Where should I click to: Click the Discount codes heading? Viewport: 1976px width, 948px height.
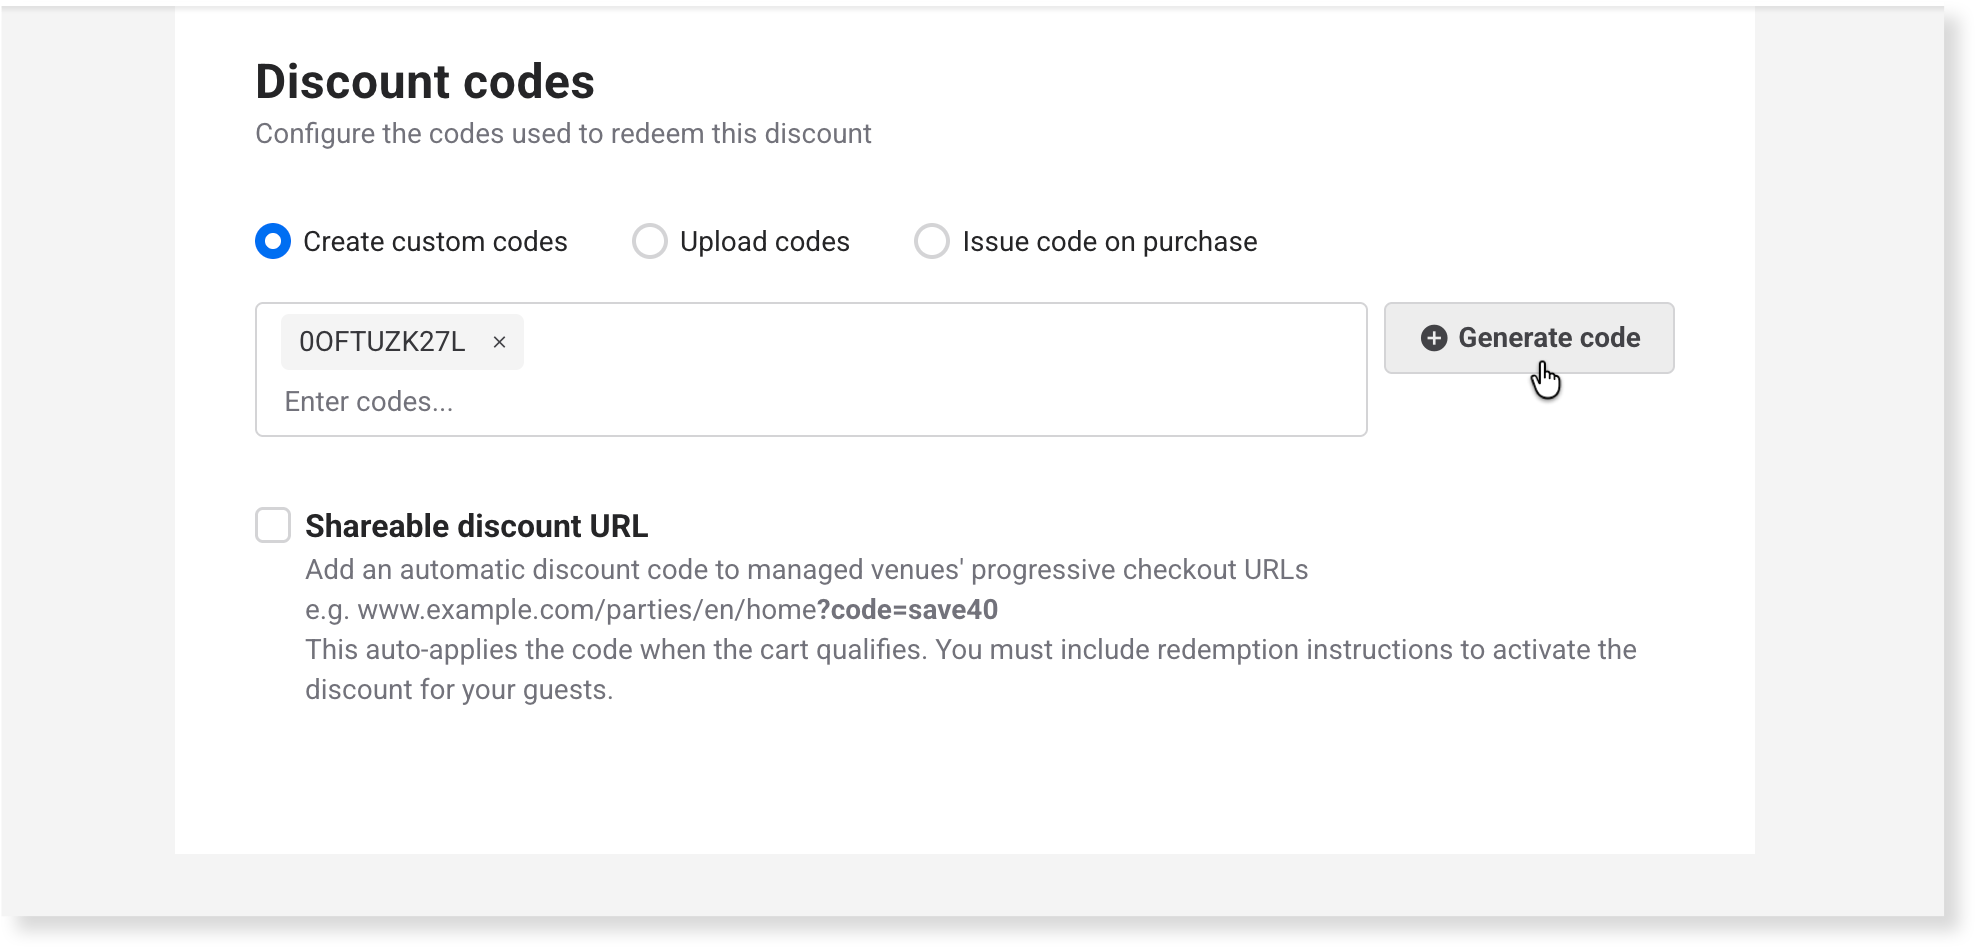425,82
